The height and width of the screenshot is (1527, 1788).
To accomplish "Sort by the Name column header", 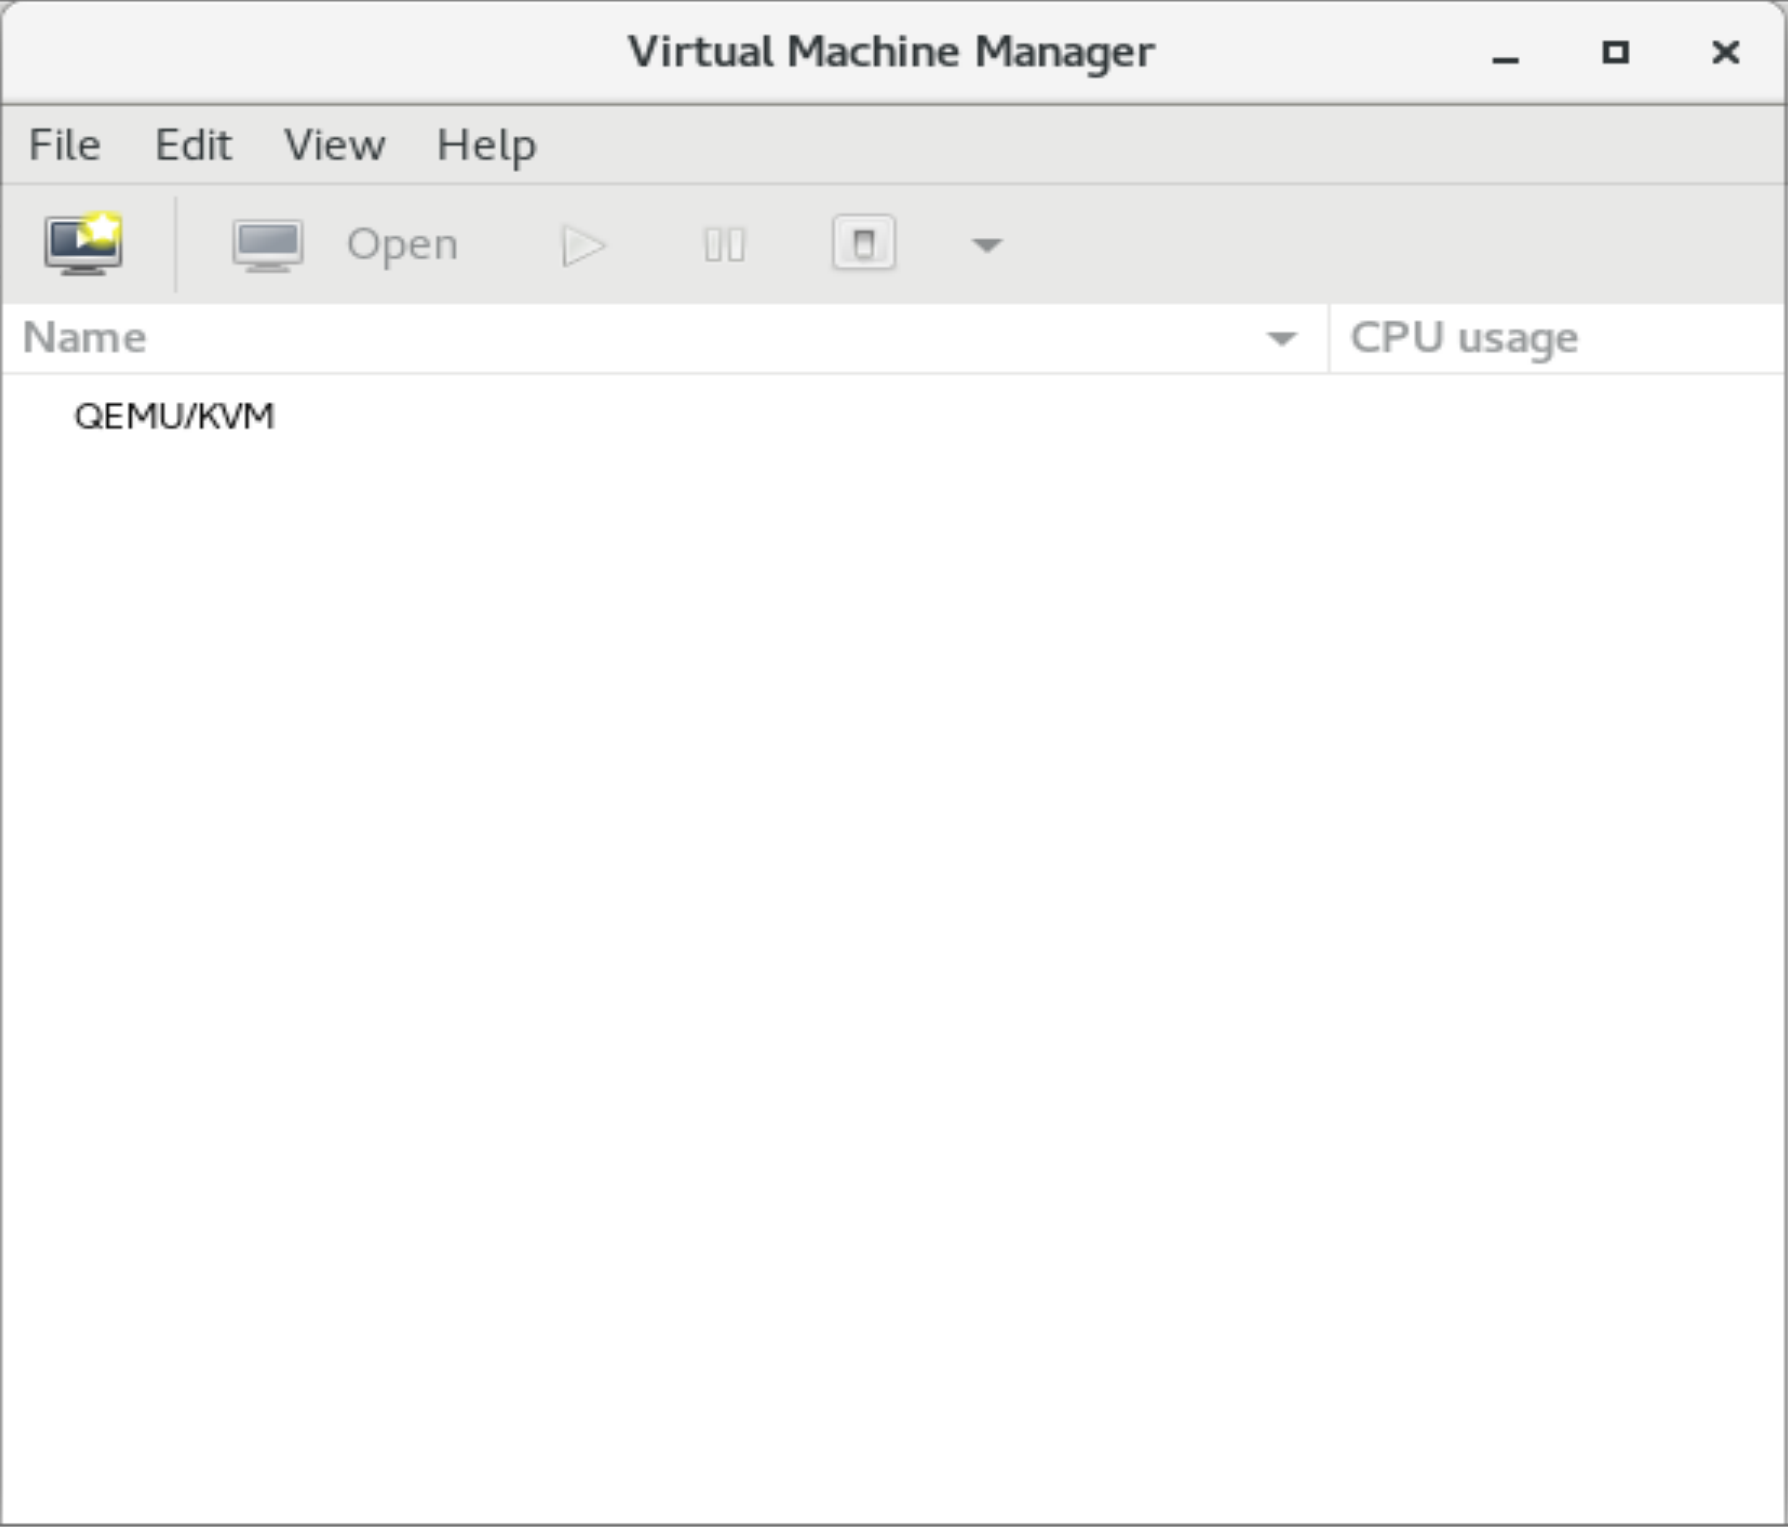I will pos(664,338).
